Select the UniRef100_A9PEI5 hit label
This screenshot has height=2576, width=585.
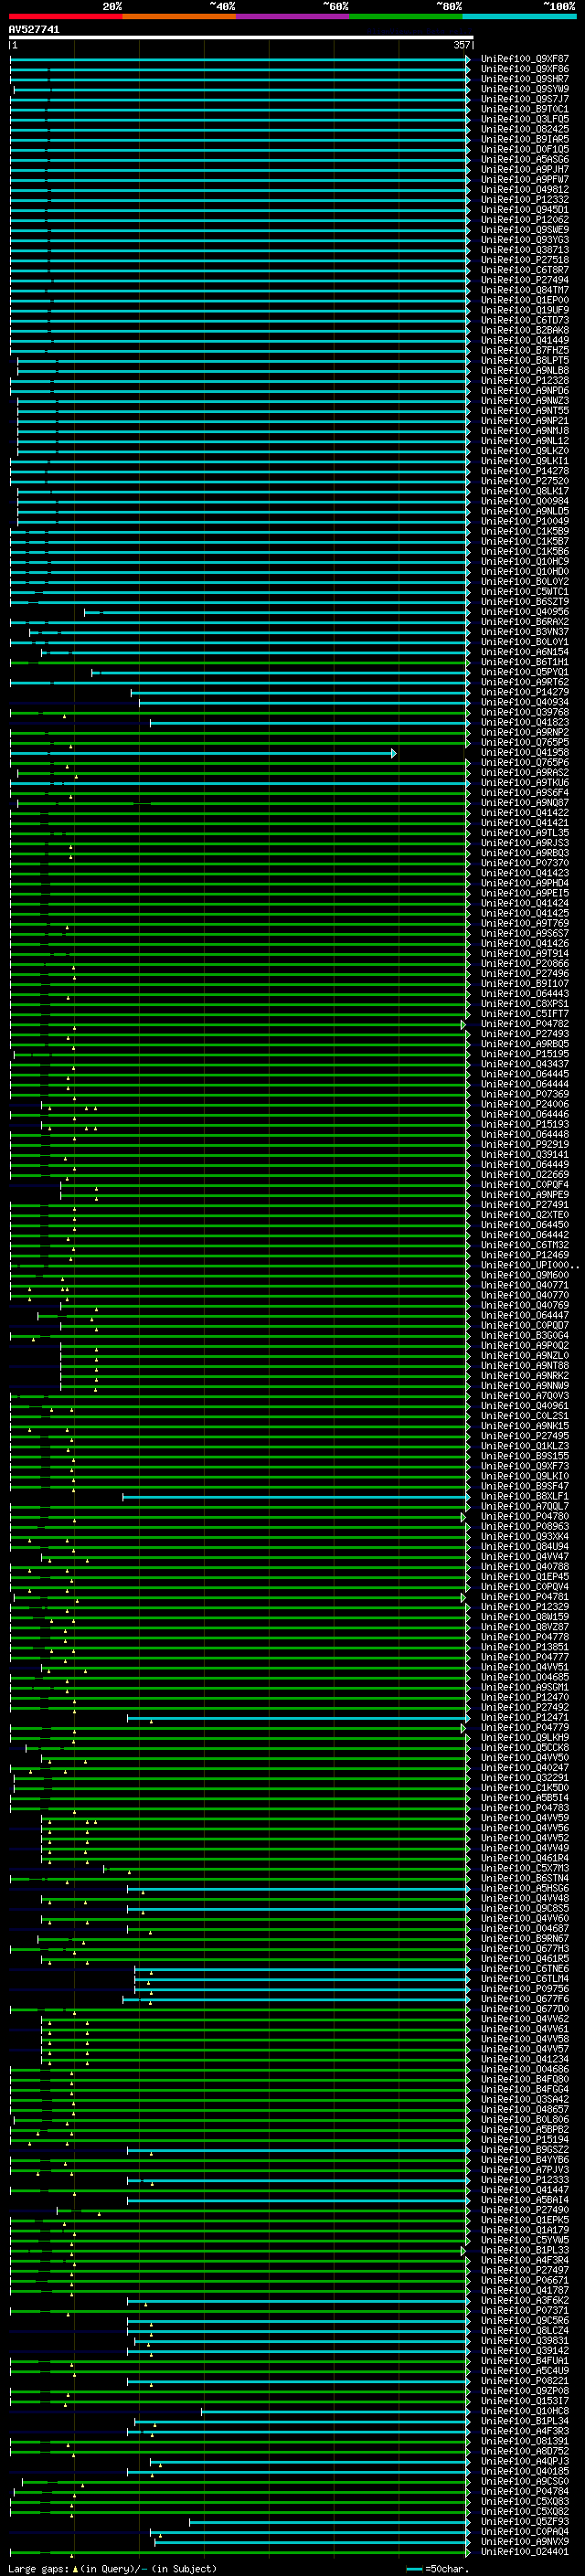[x=525, y=893]
